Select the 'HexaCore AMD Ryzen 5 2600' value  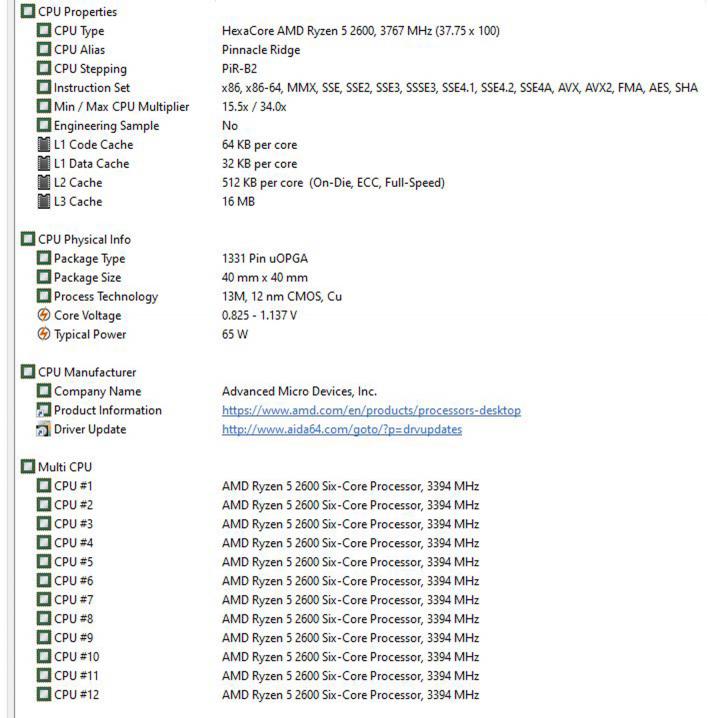[x=361, y=31]
